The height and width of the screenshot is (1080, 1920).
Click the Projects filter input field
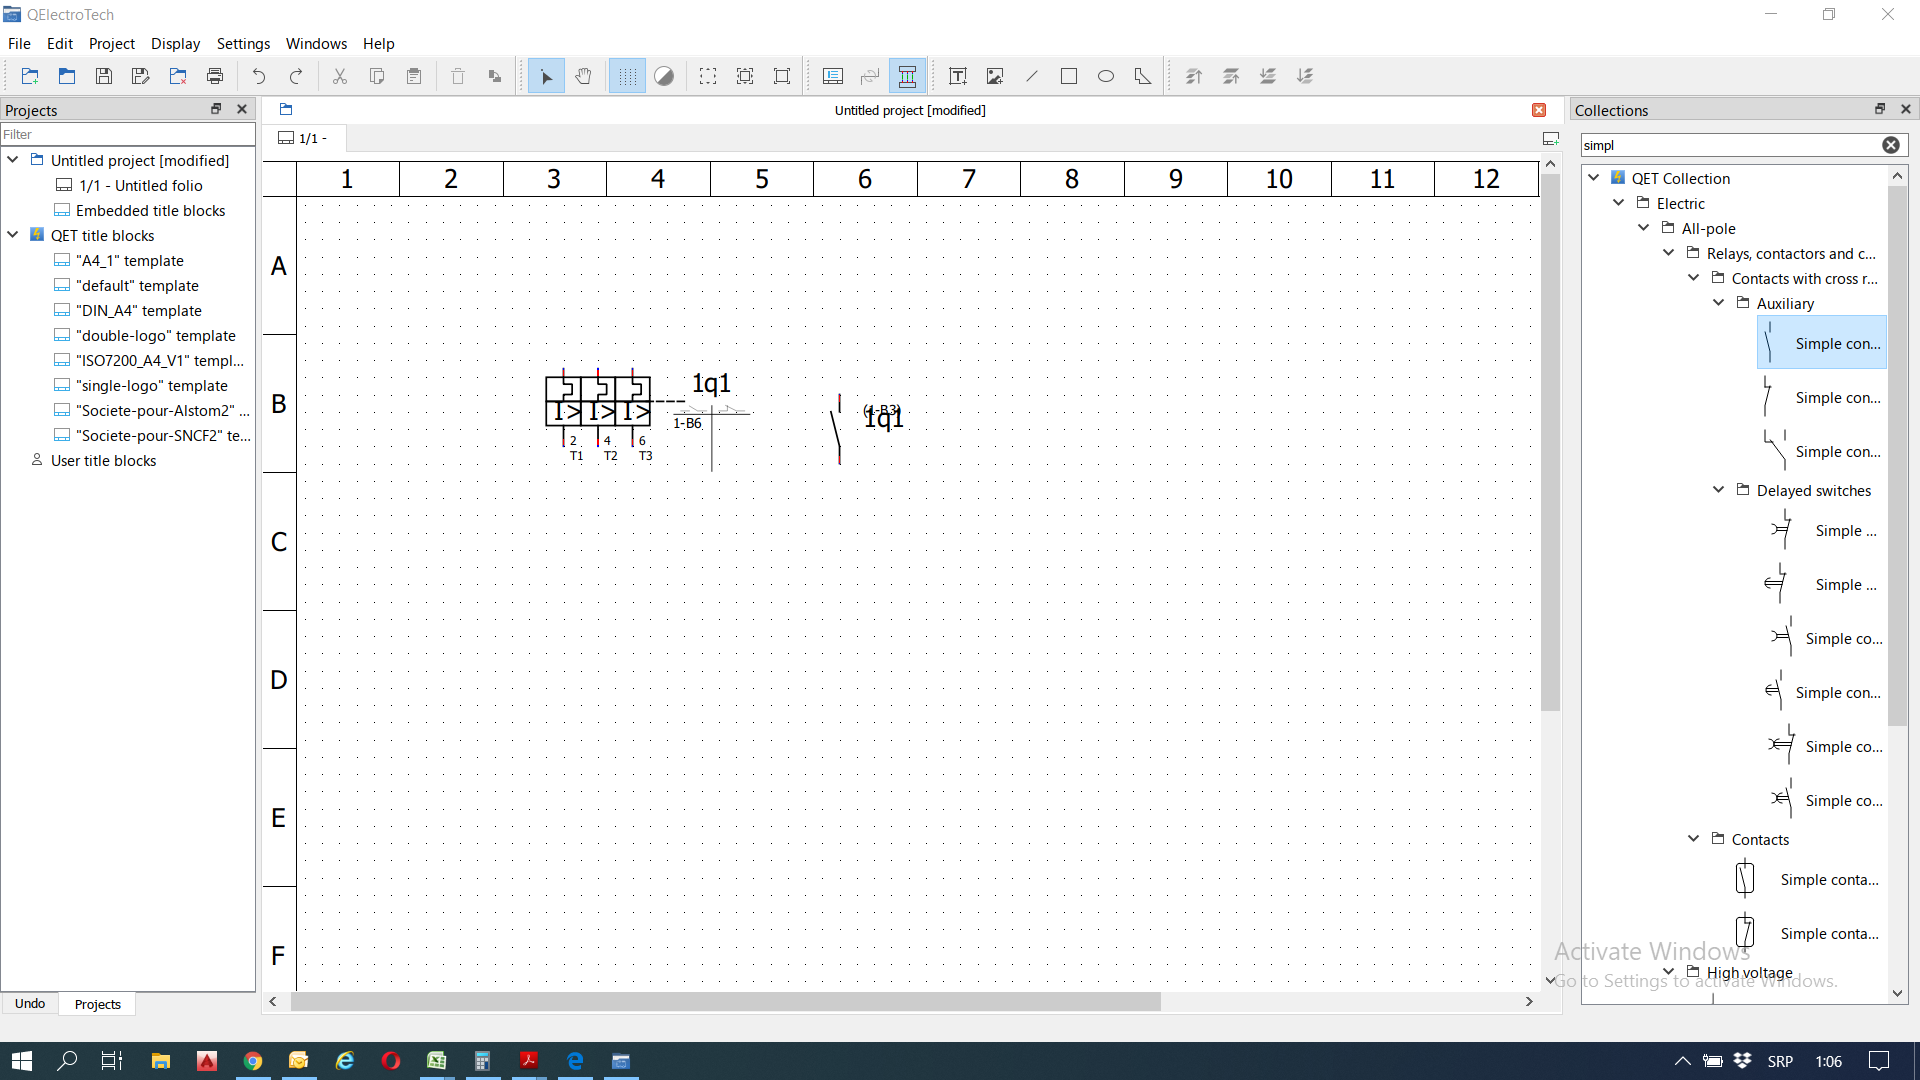click(128, 134)
